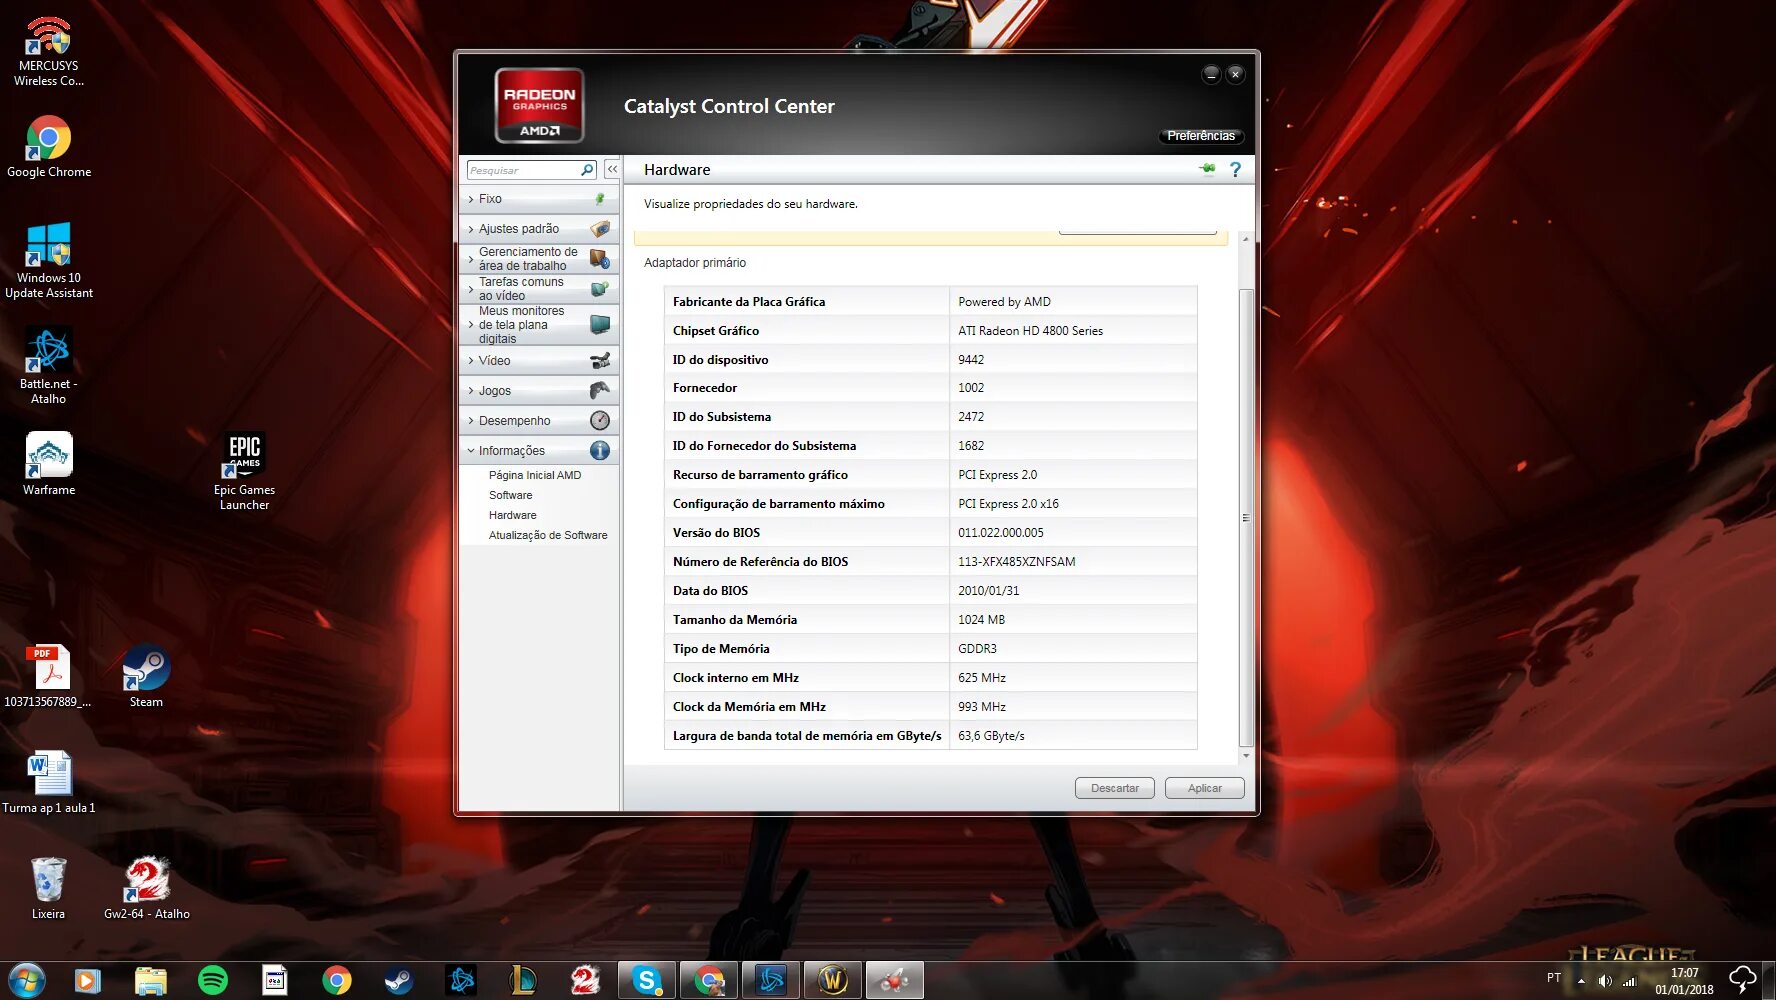Screen dimensions: 1776x1000
Task: Click the search magnifier in Pesquisar box
Action: (x=587, y=170)
